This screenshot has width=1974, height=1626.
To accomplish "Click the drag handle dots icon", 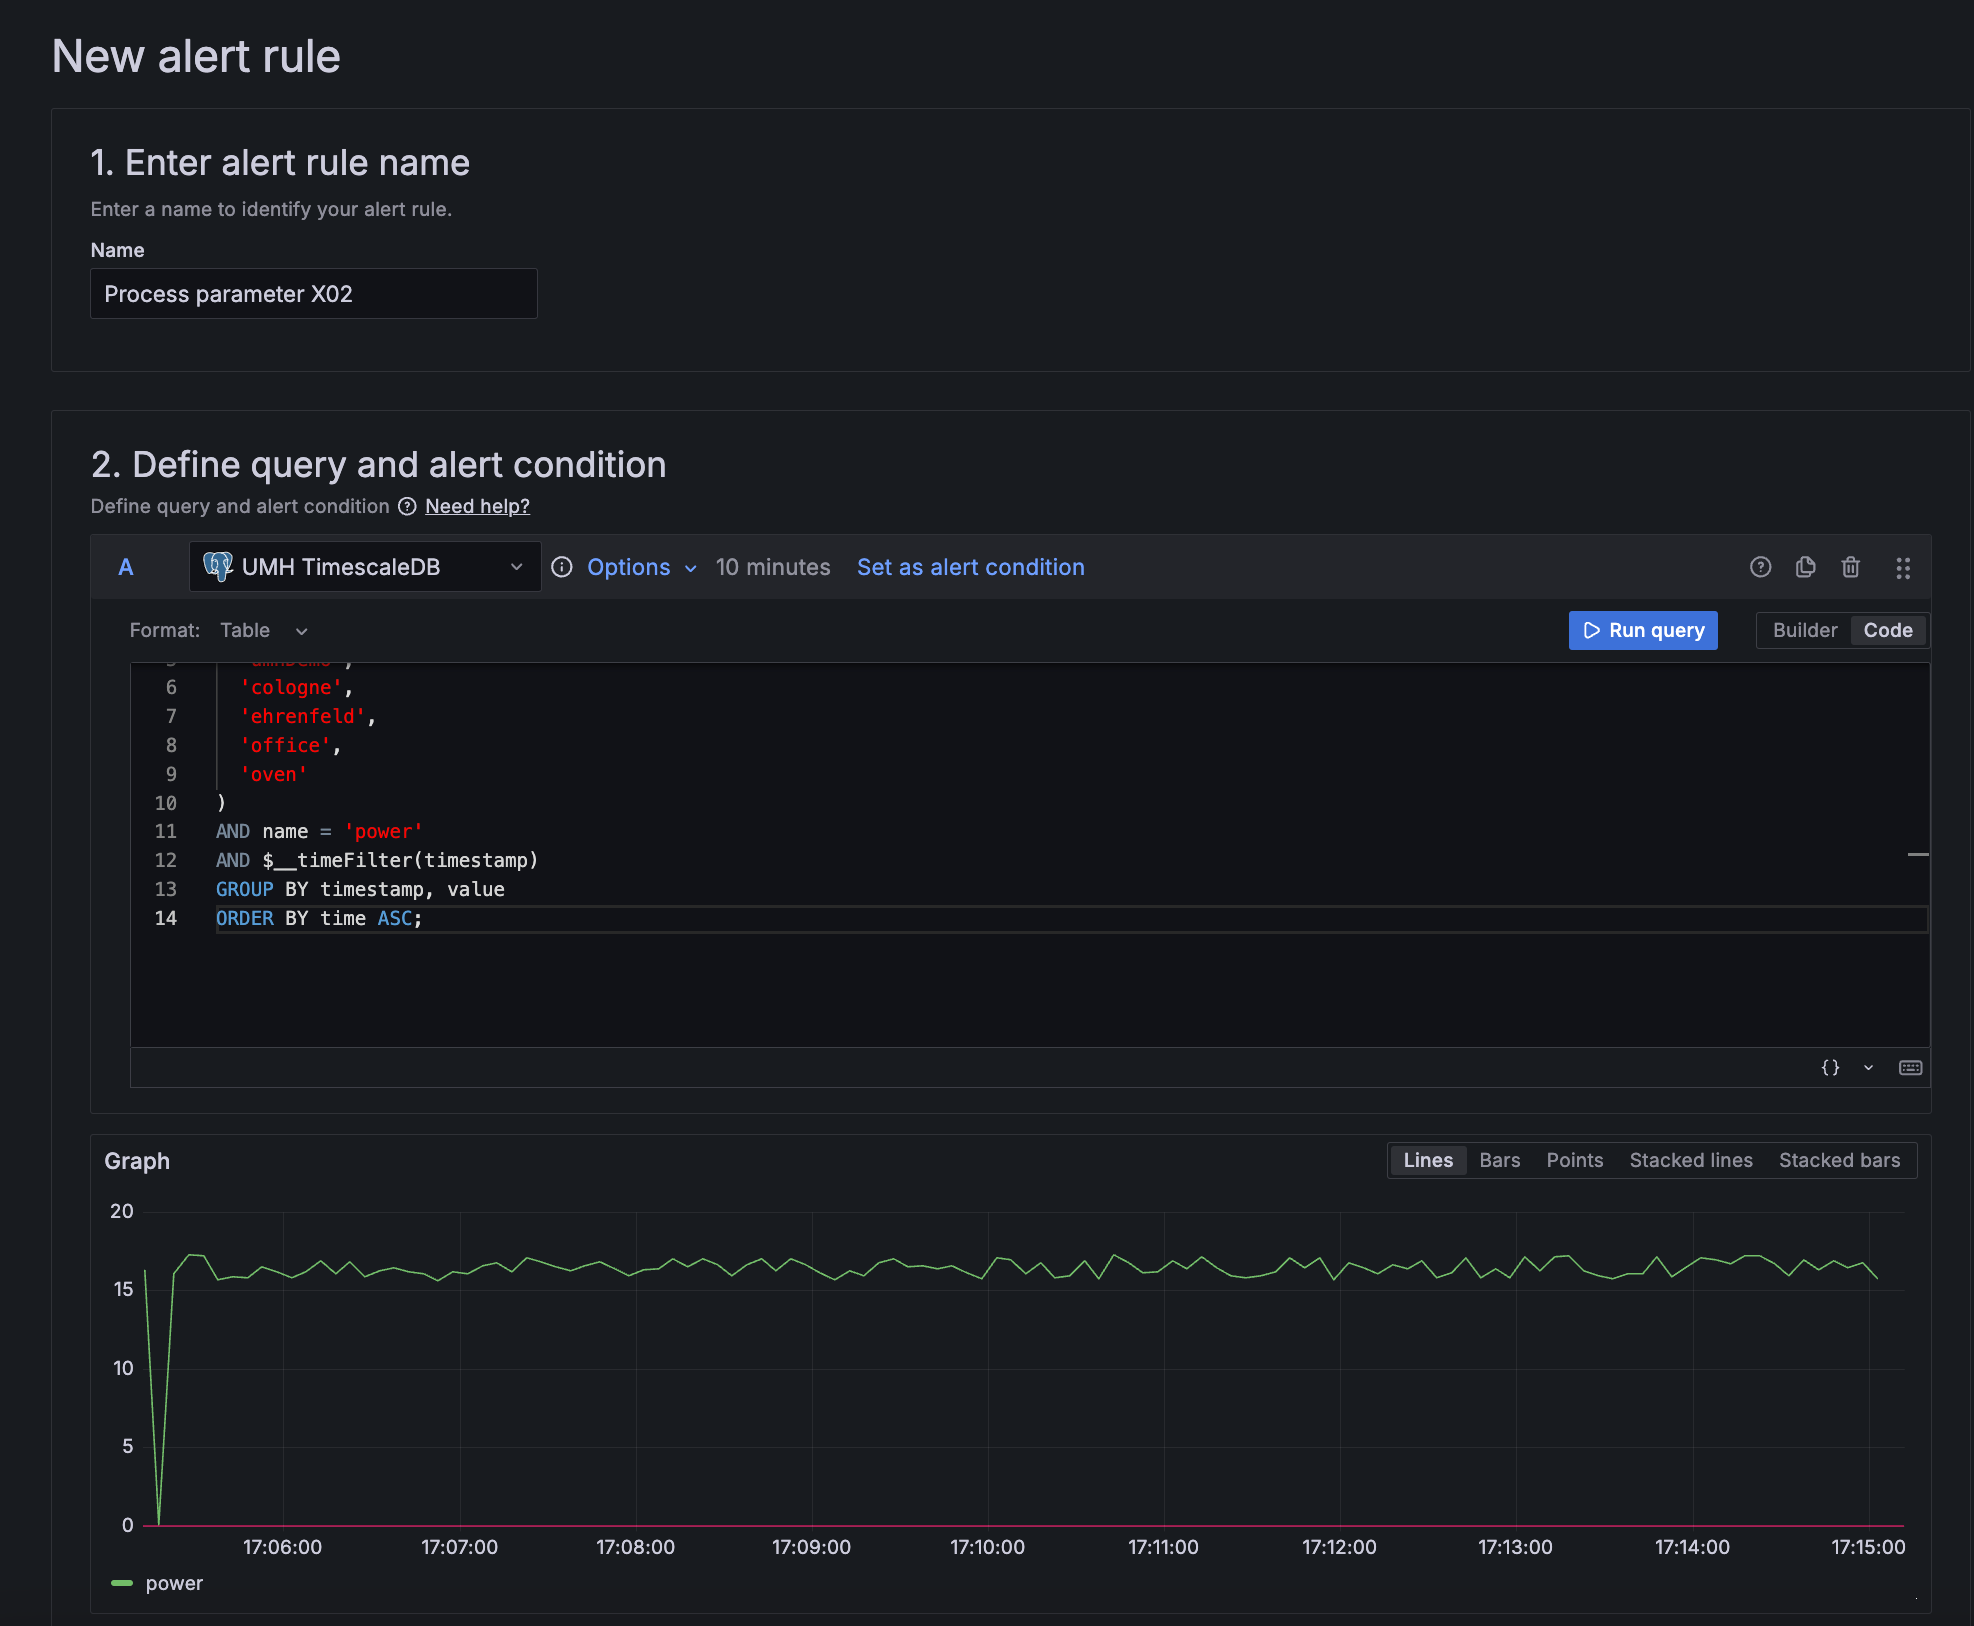I will pos(1902,568).
